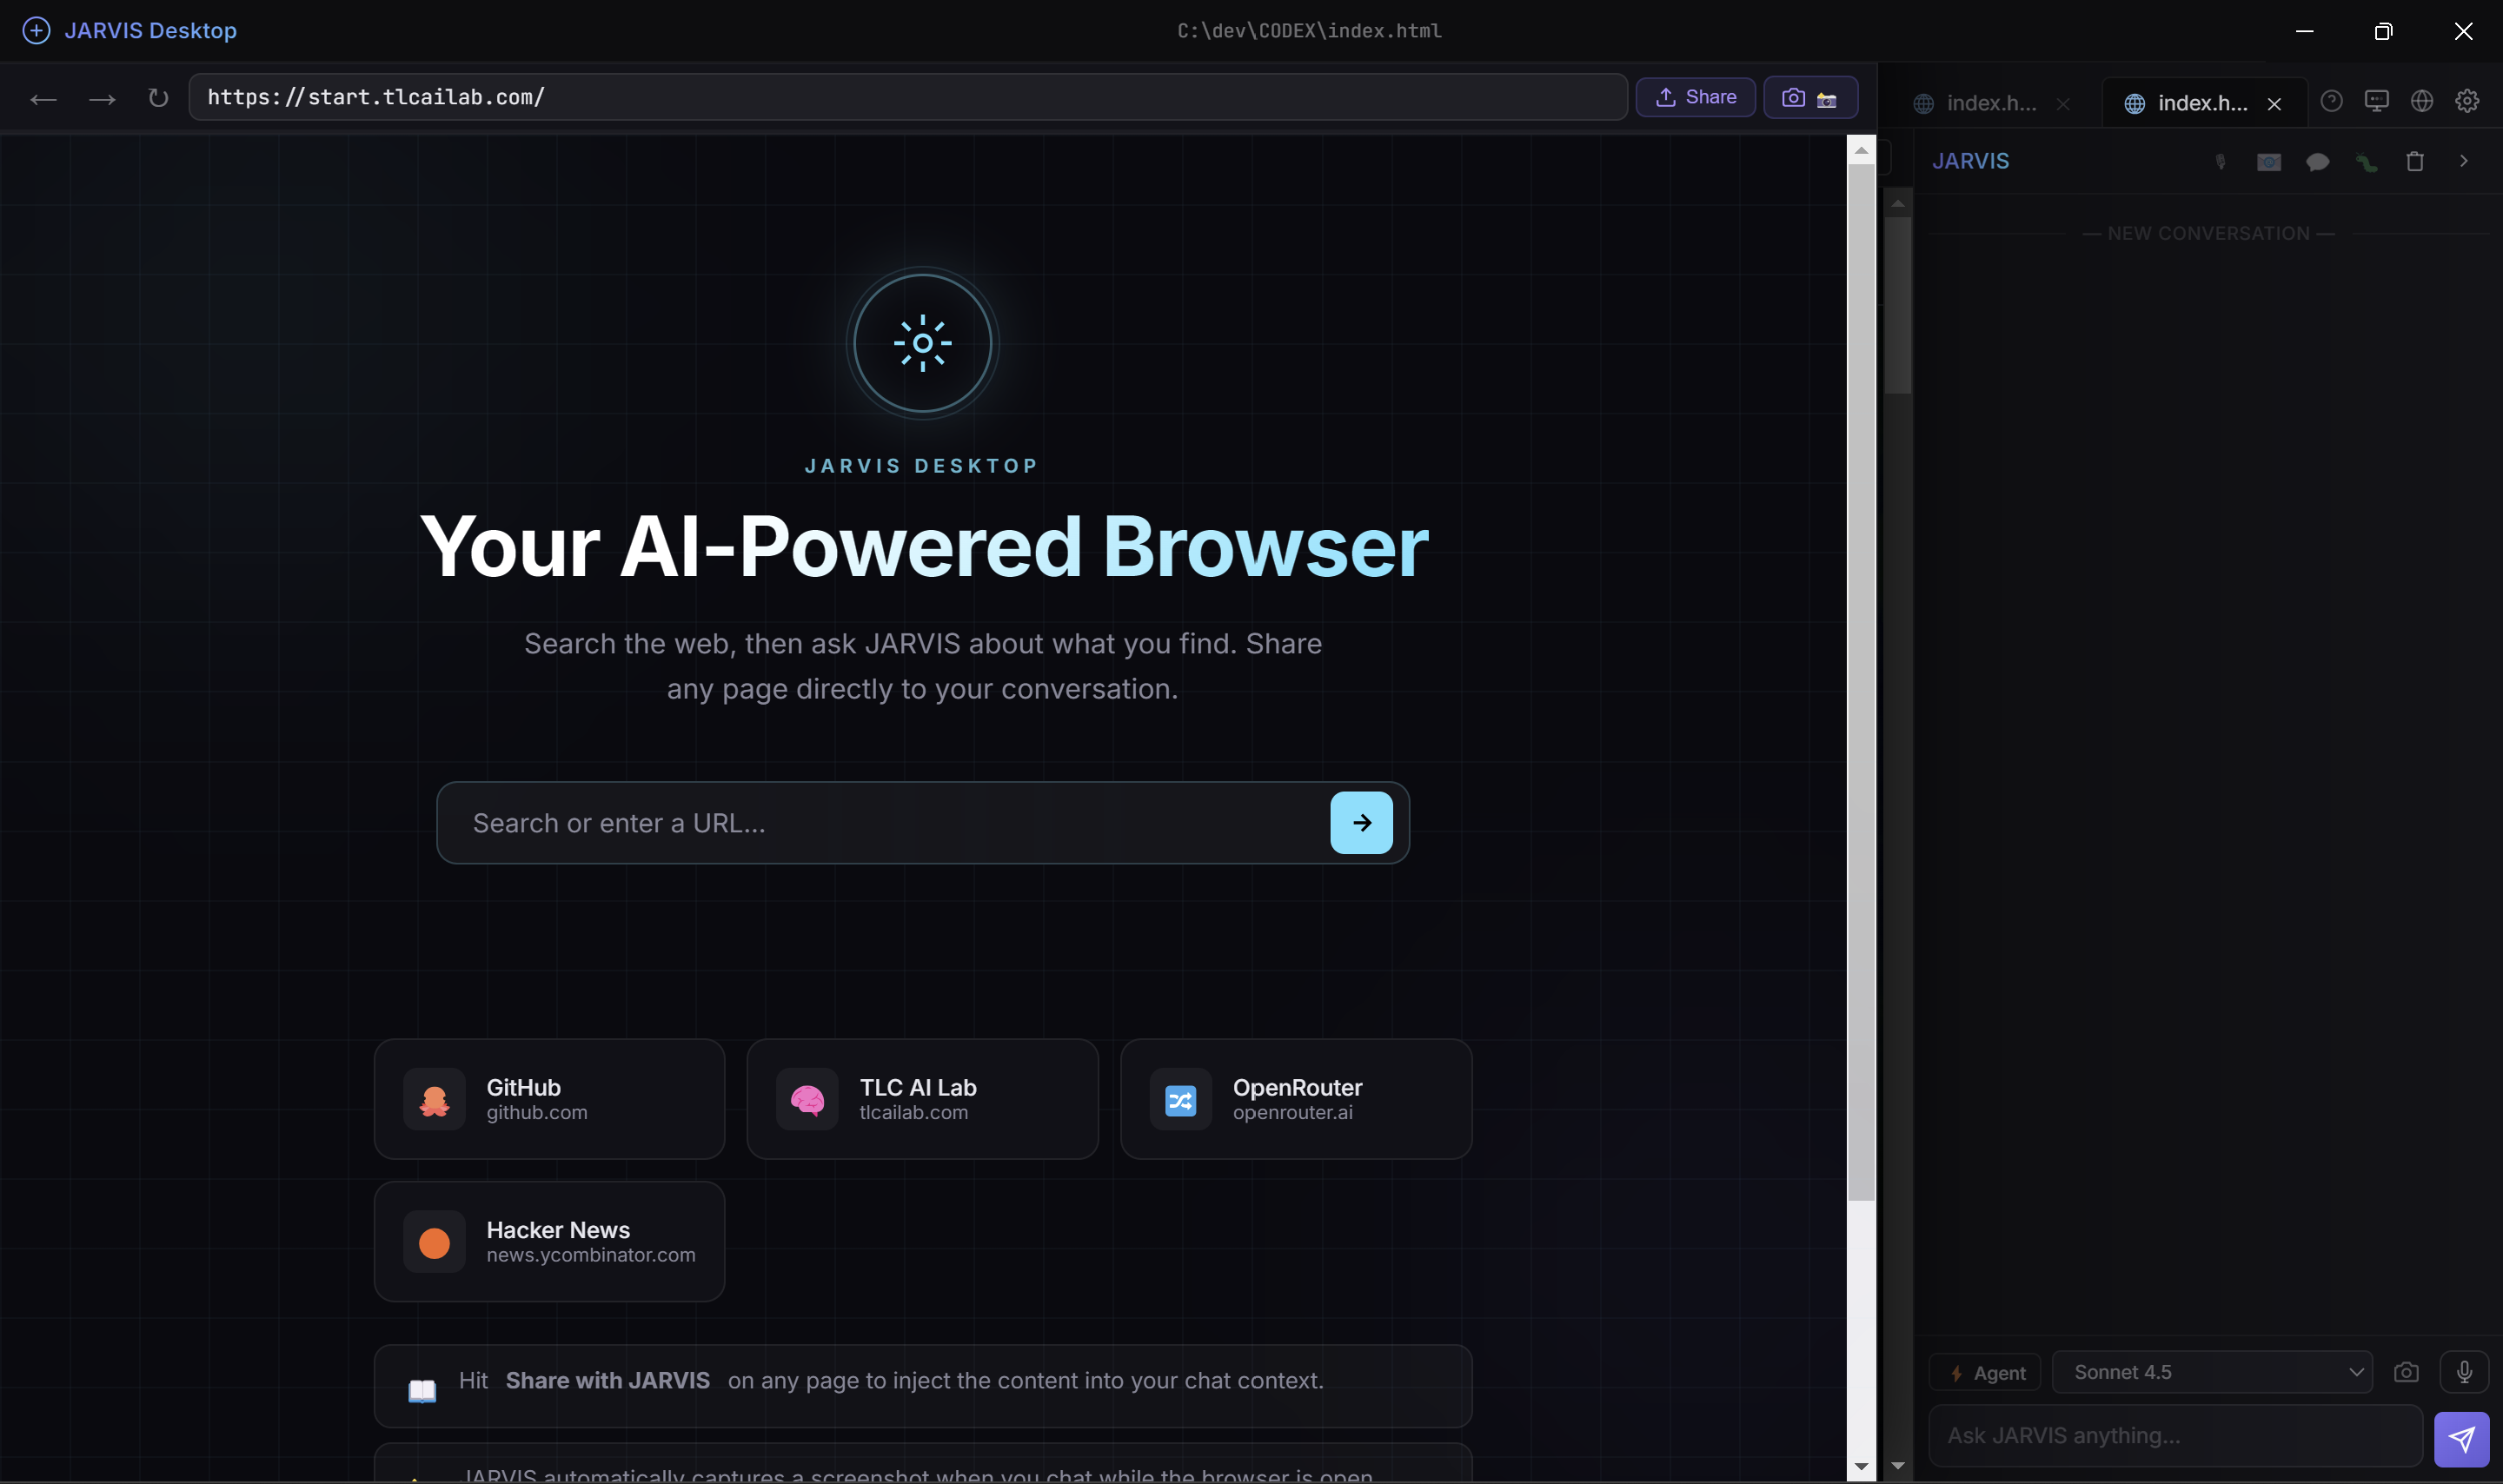Open the GitHub shortcut card
Viewport: 2503px width, 1484px height.
pyautogui.click(x=549, y=1099)
